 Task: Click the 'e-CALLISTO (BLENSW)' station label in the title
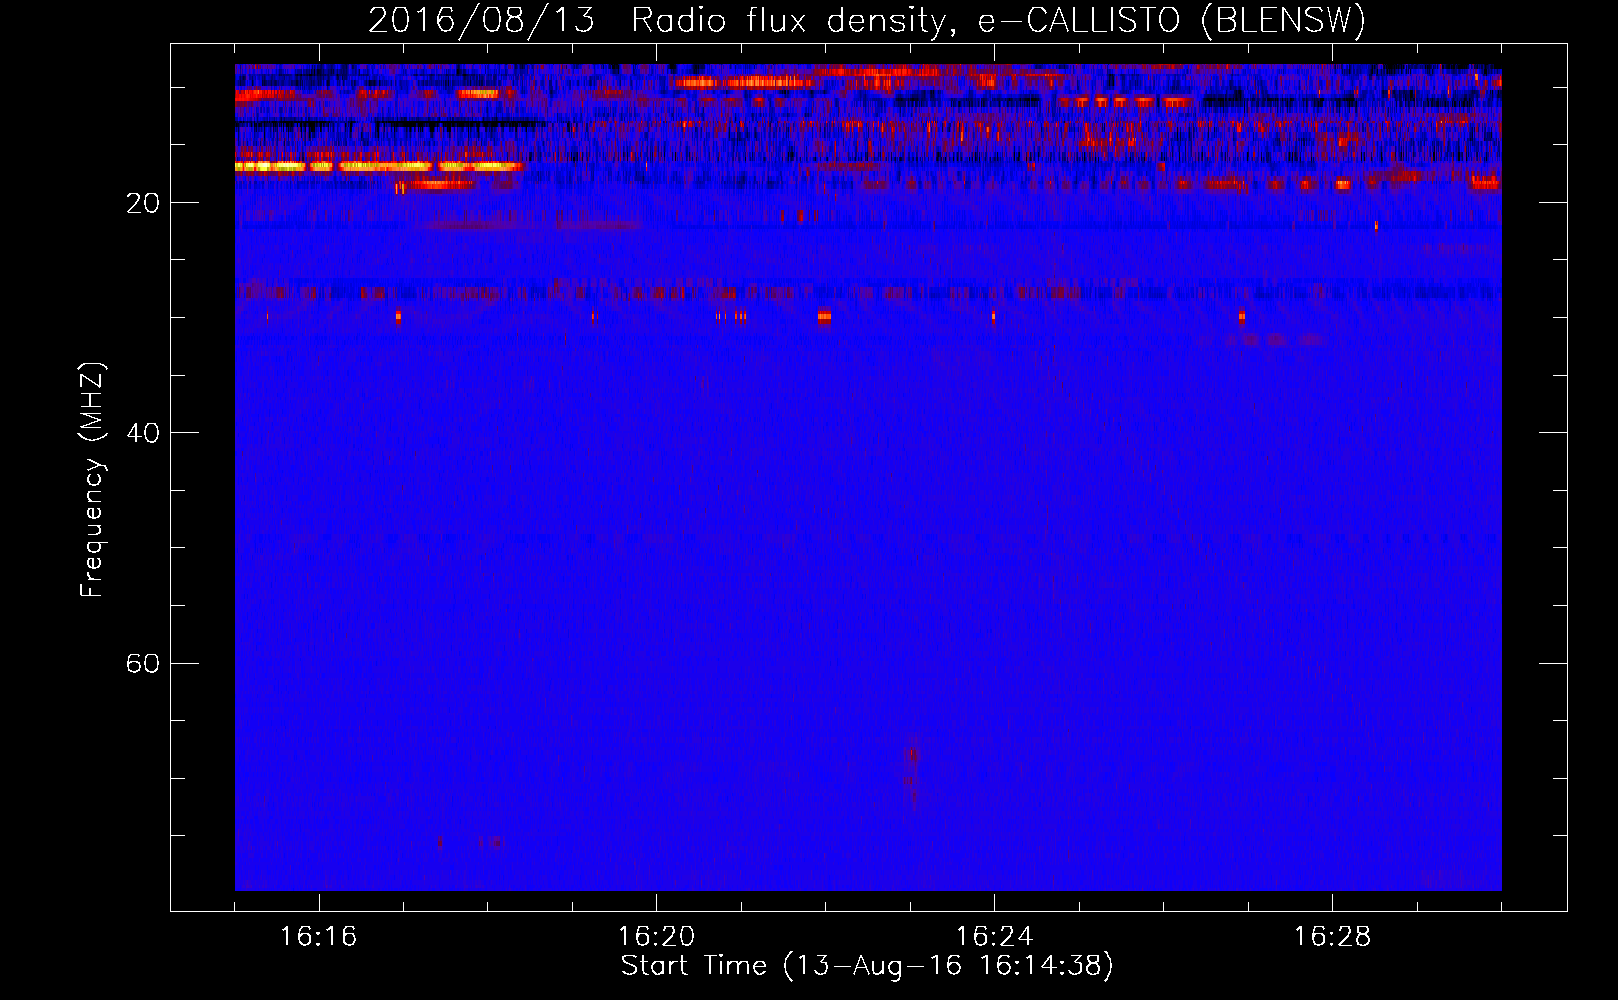pyautogui.click(x=1172, y=21)
